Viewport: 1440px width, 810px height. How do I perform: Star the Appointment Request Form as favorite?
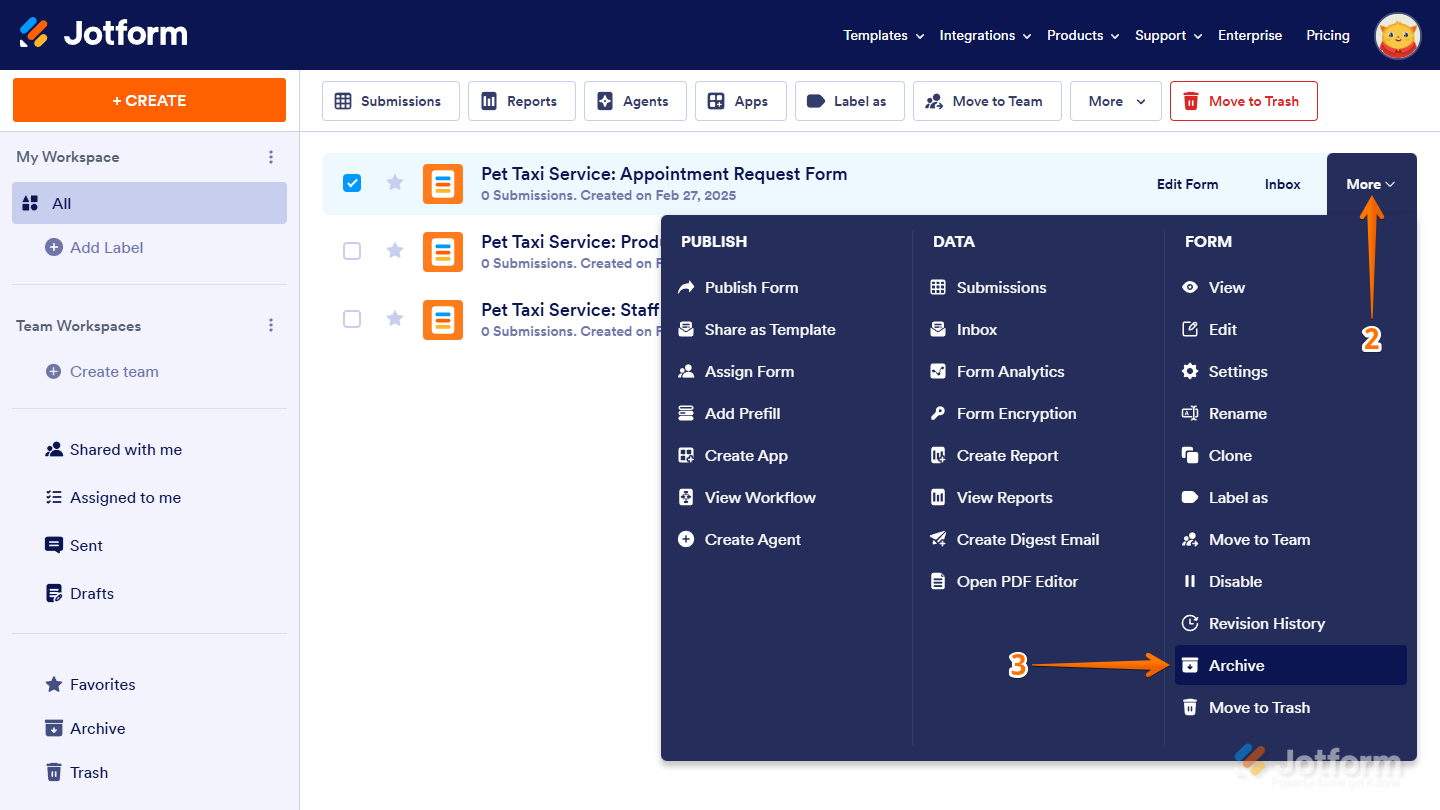pyautogui.click(x=395, y=183)
